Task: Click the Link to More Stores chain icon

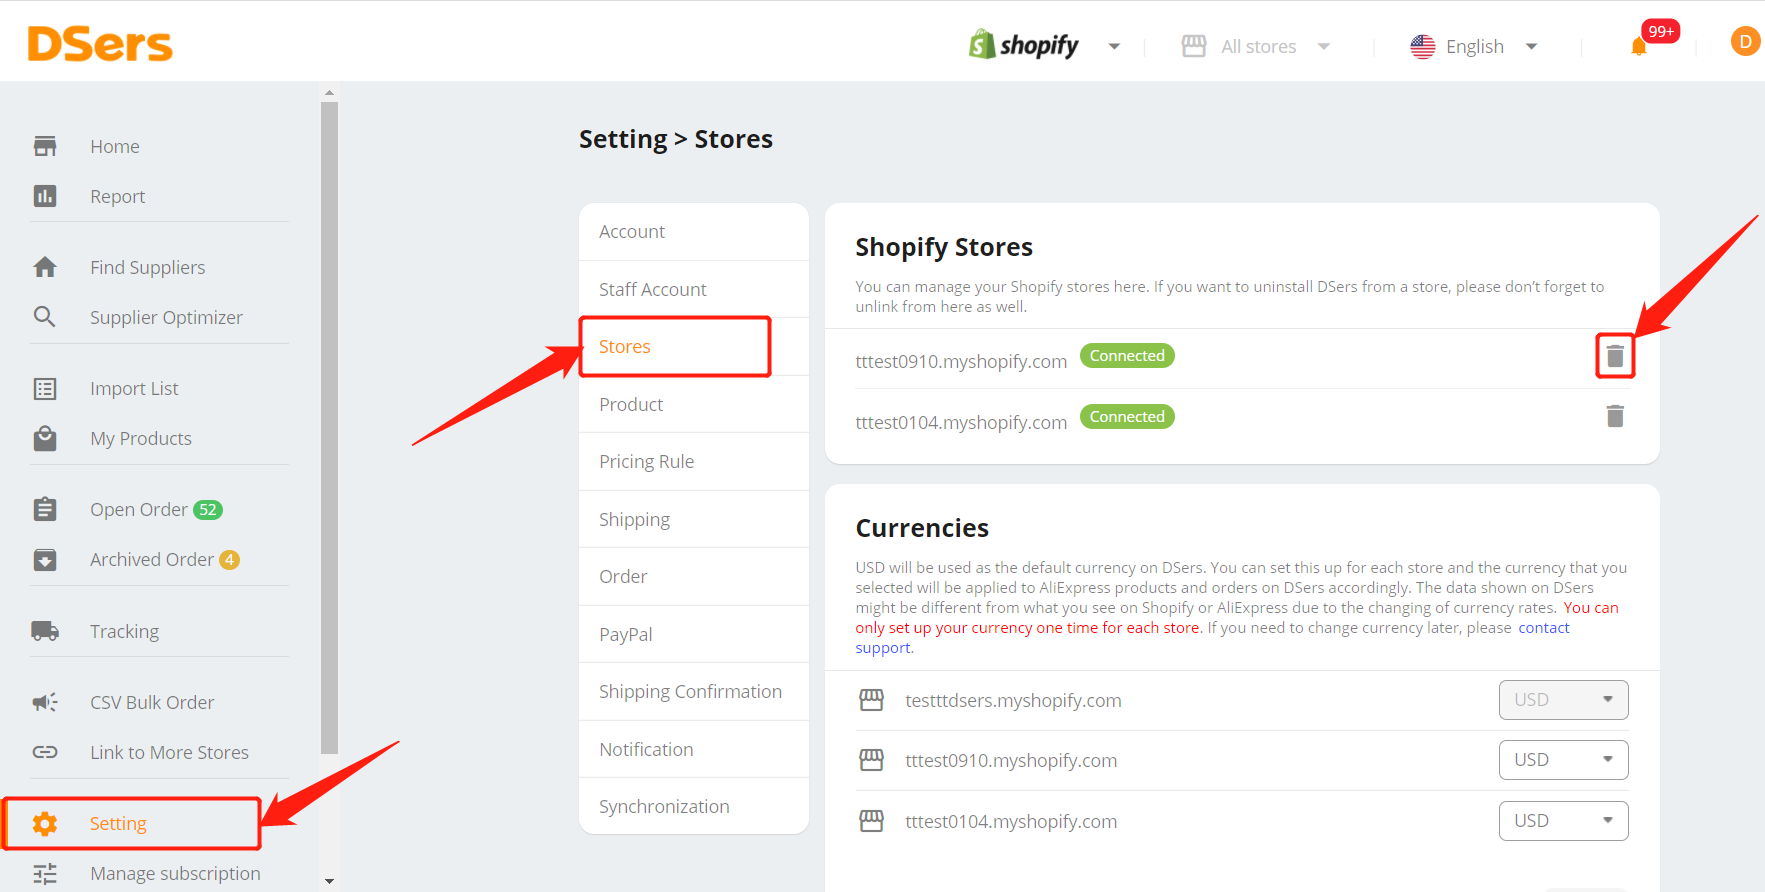Action: click(45, 752)
